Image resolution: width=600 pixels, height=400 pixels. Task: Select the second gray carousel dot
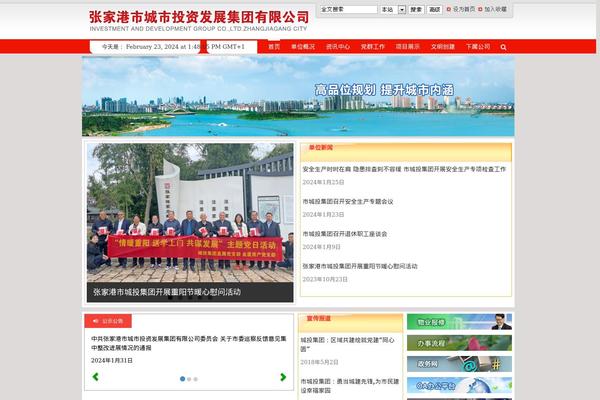click(189, 379)
